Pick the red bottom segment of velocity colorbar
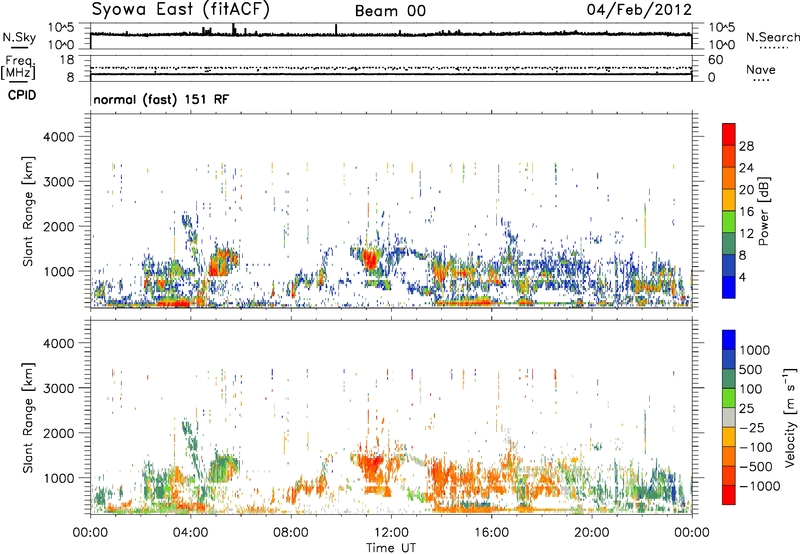 [x=729, y=495]
